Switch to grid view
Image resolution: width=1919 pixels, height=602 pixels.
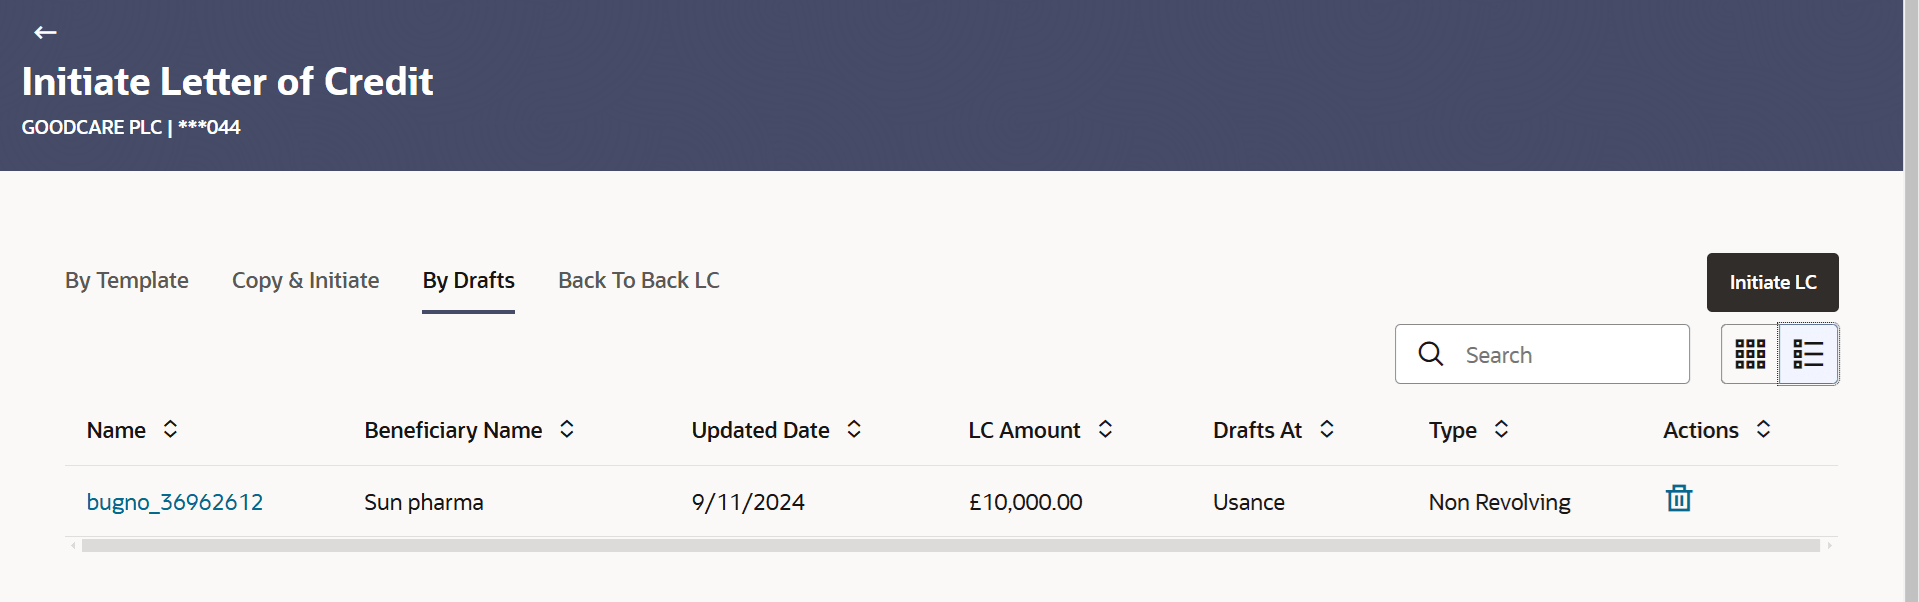pyautogui.click(x=1749, y=354)
